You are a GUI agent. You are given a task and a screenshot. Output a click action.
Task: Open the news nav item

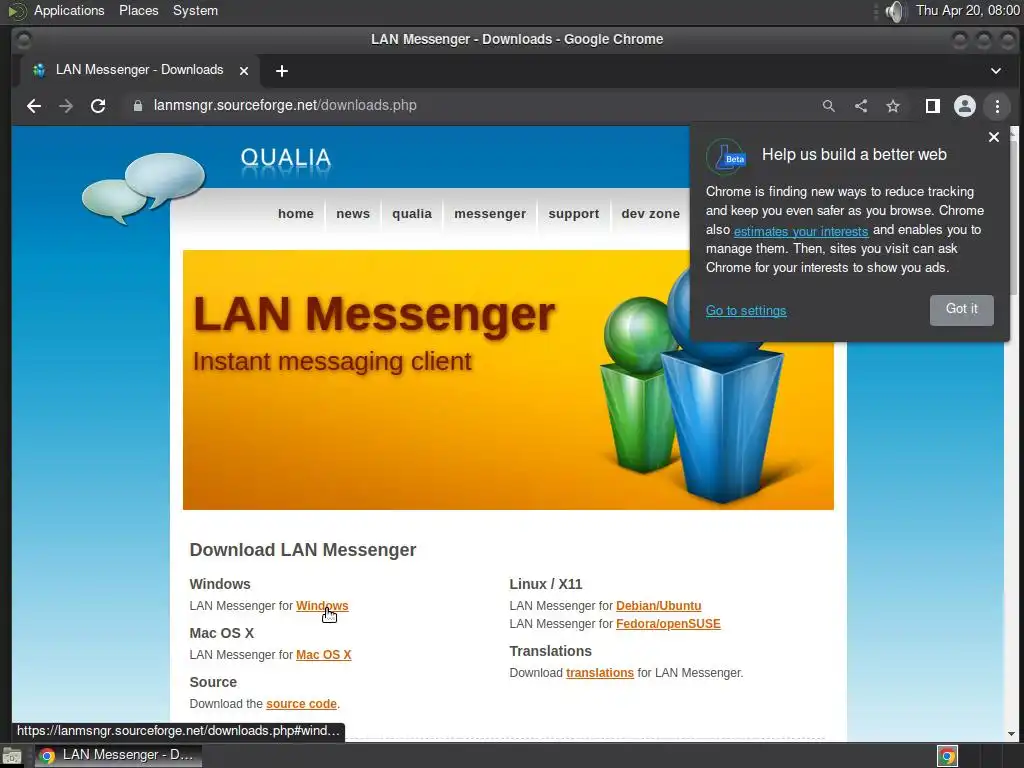(x=353, y=214)
